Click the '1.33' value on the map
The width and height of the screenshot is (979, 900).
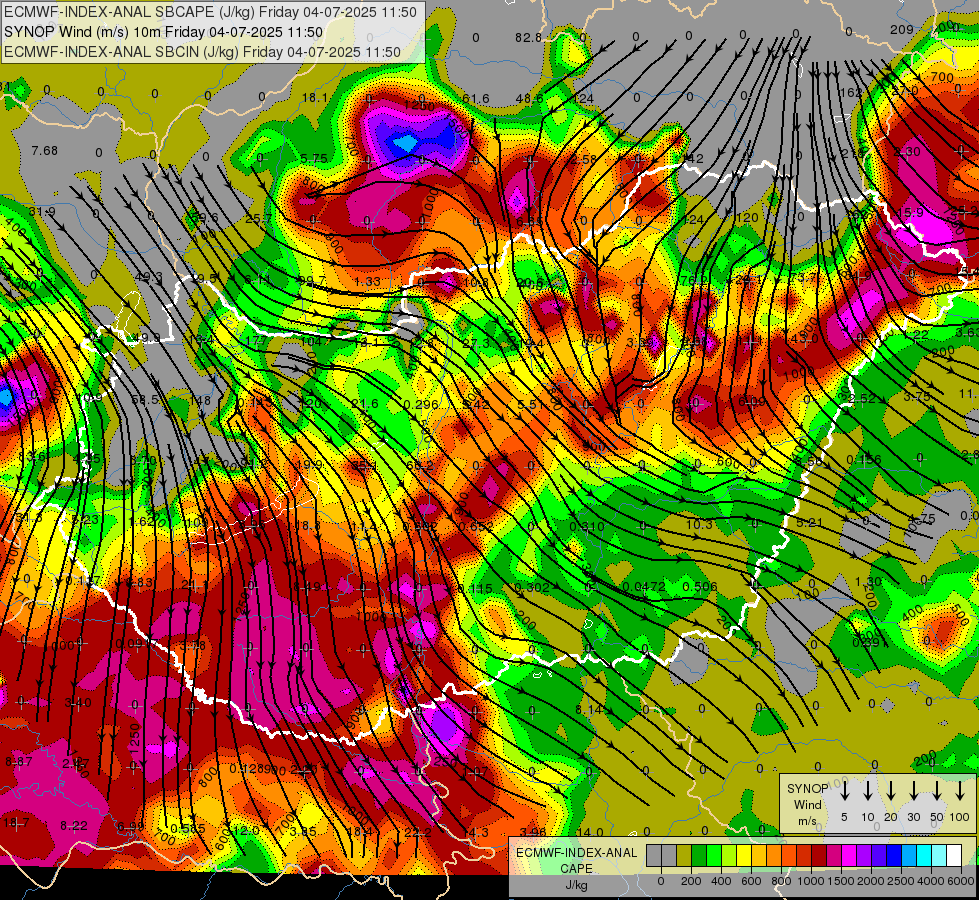367,281
